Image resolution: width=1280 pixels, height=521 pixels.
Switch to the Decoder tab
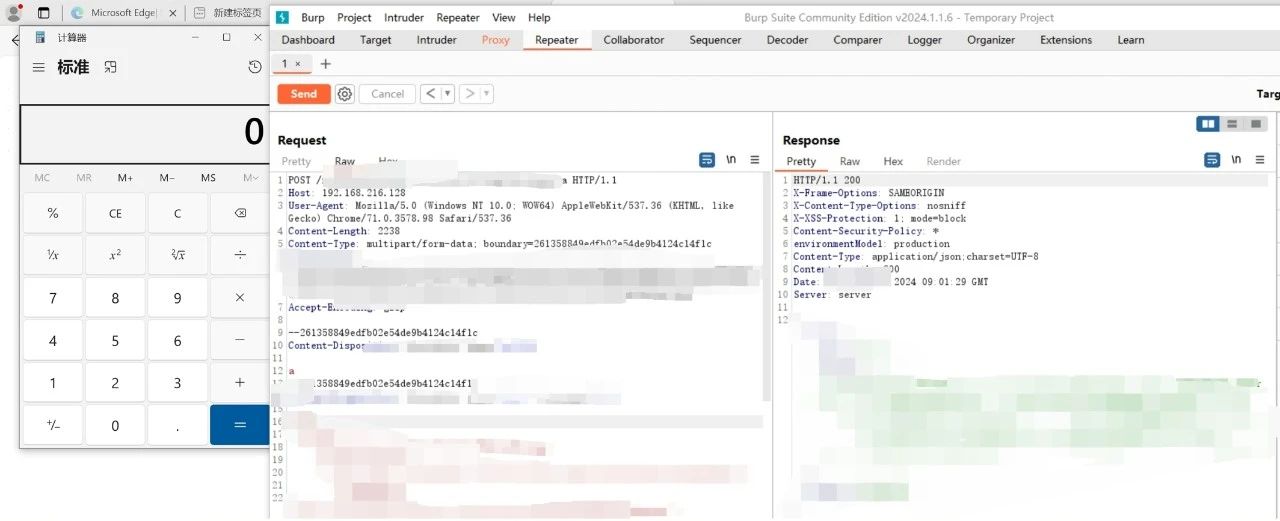coord(787,40)
